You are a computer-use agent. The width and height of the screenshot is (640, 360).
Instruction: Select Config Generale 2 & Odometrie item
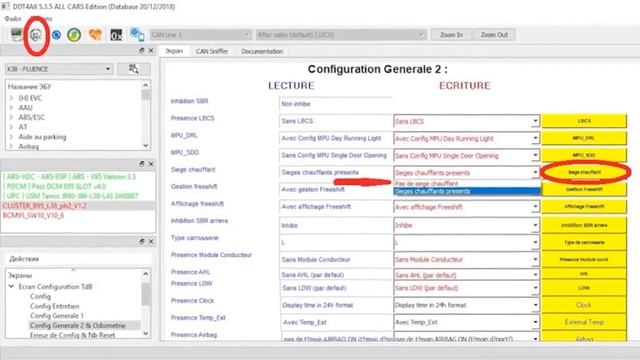(78, 326)
